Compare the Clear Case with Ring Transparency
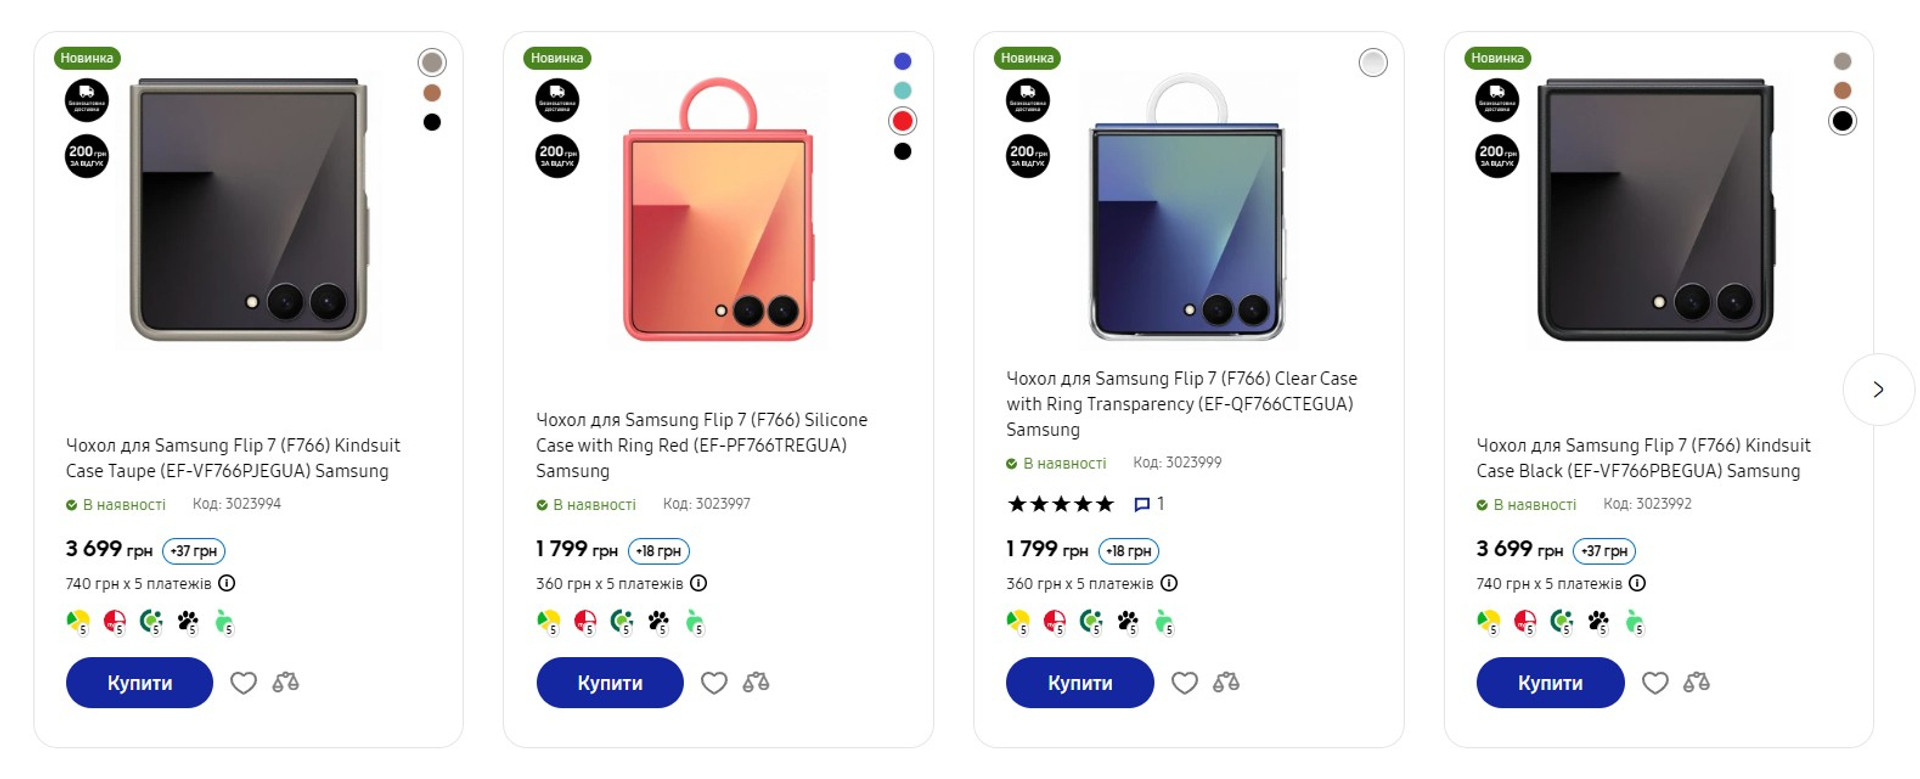Viewport: 1920px width, 779px height. pyautogui.click(x=1226, y=683)
